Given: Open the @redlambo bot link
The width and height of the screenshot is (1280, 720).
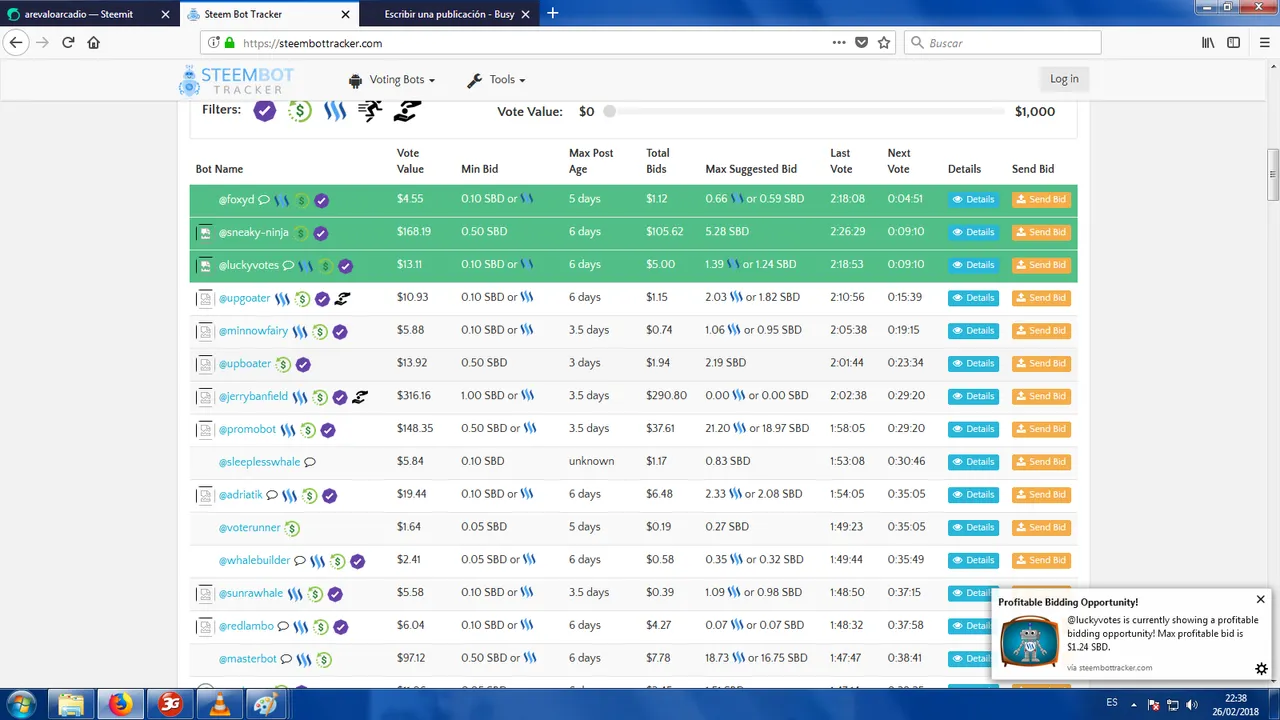Looking at the screenshot, I should (245, 626).
